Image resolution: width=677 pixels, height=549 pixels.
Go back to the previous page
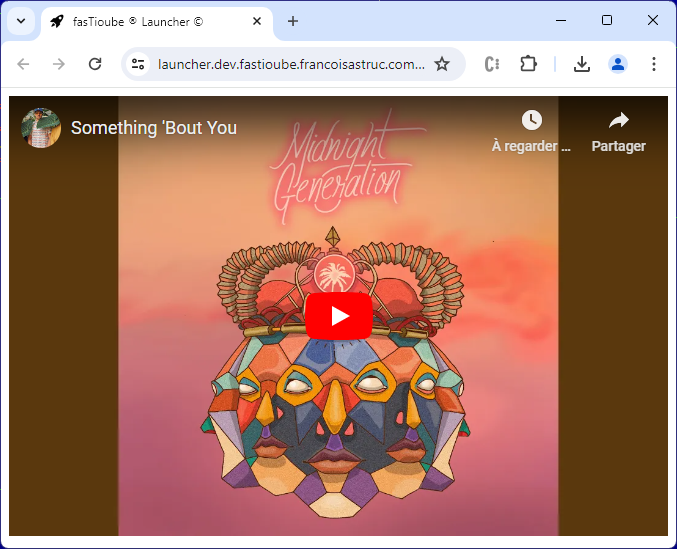tap(23, 64)
